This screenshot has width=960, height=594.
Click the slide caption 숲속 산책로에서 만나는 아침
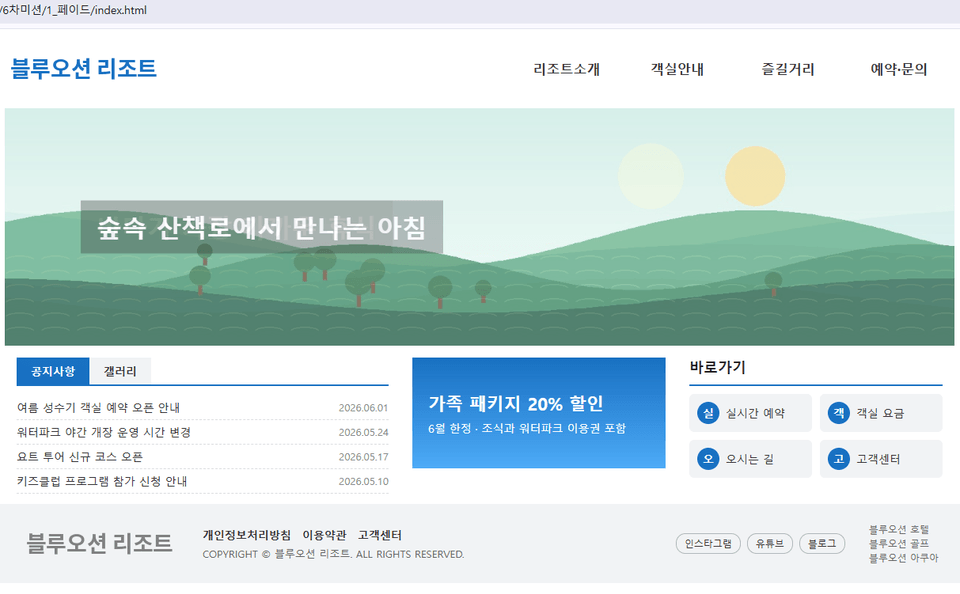click(x=261, y=228)
